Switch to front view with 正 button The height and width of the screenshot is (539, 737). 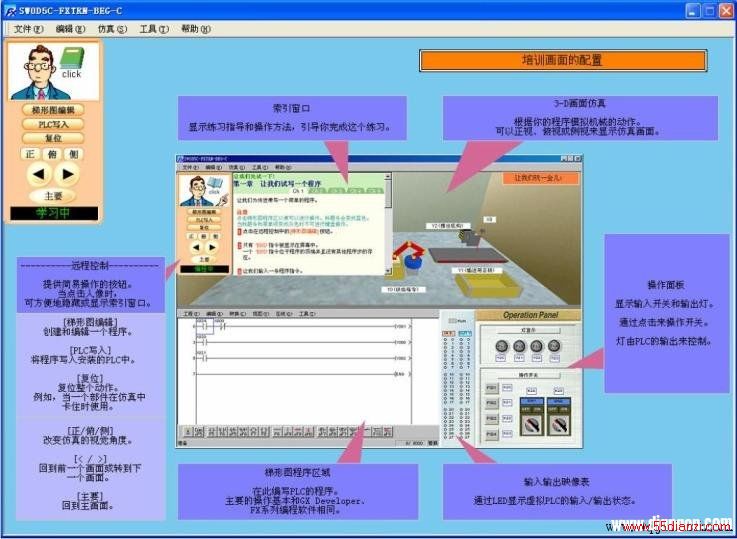tap(30, 154)
